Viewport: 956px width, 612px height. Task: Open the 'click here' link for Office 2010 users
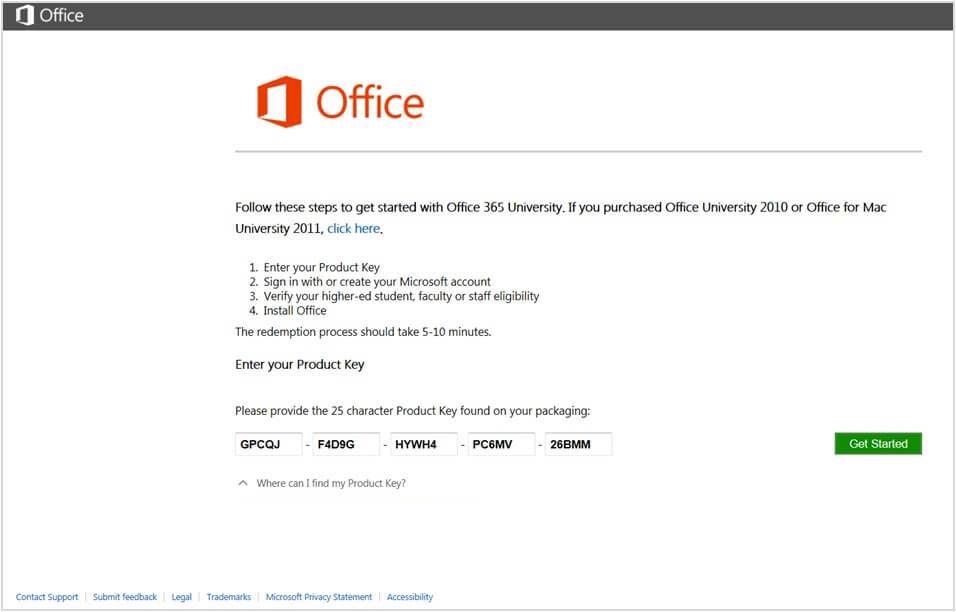[x=352, y=228]
